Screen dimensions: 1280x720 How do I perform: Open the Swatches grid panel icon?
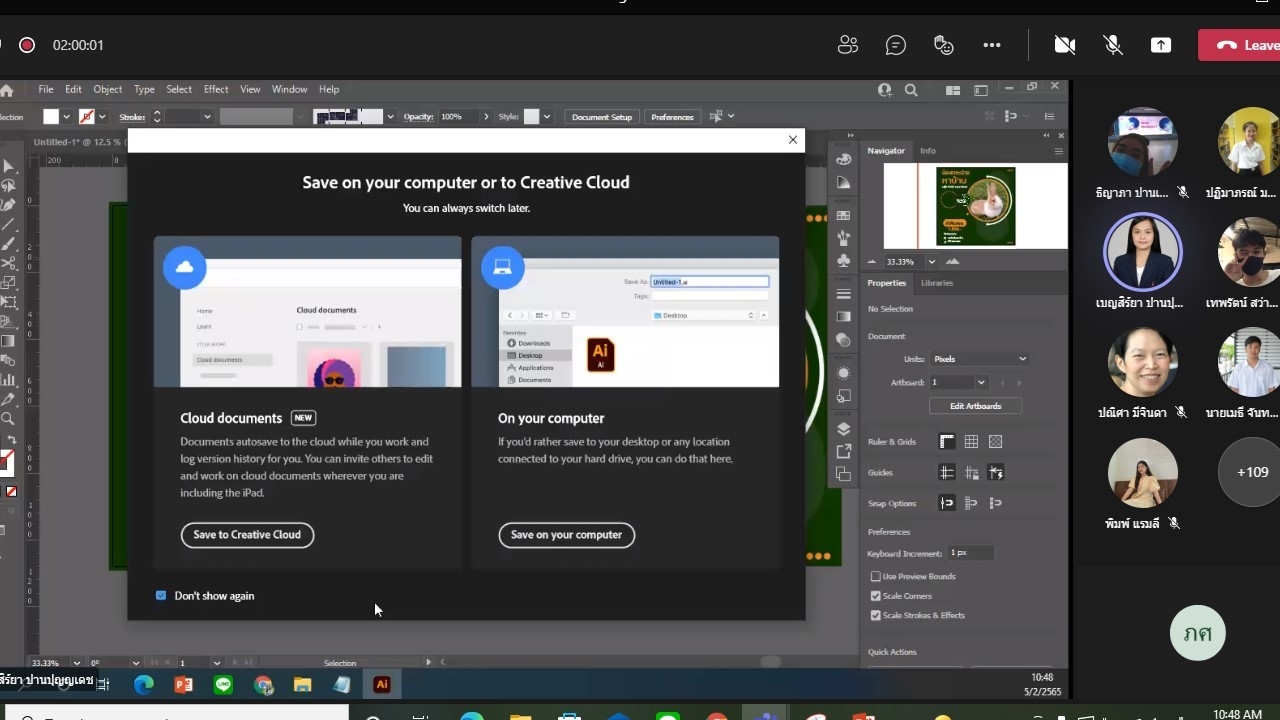[x=844, y=216]
